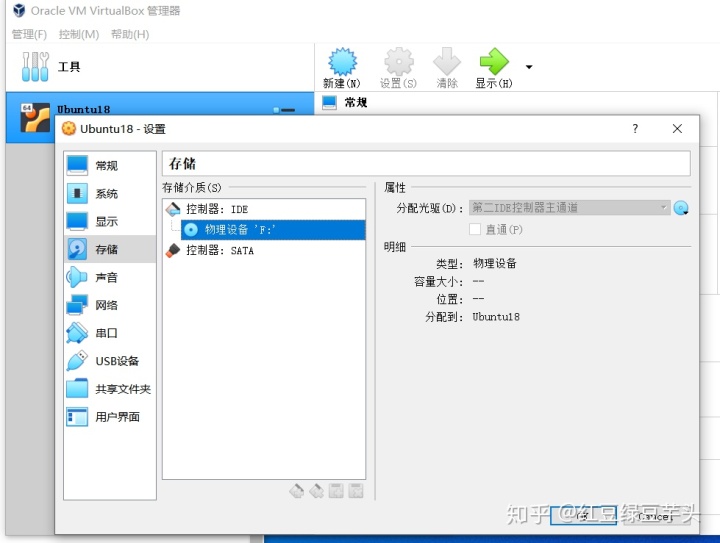Select the 控制器: SATA tree item
The height and width of the screenshot is (543, 720).
[264, 250]
